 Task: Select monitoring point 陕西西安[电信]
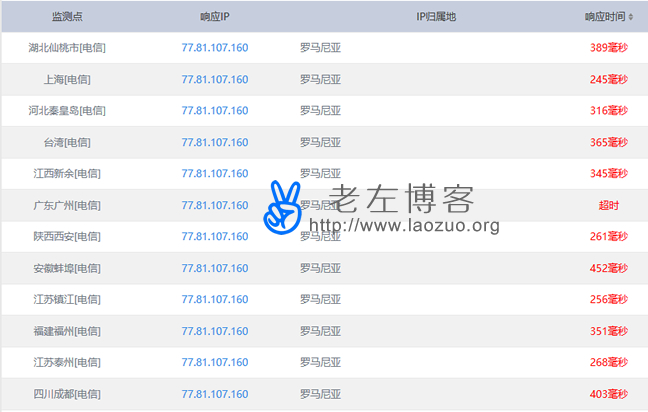click(x=67, y=236)
